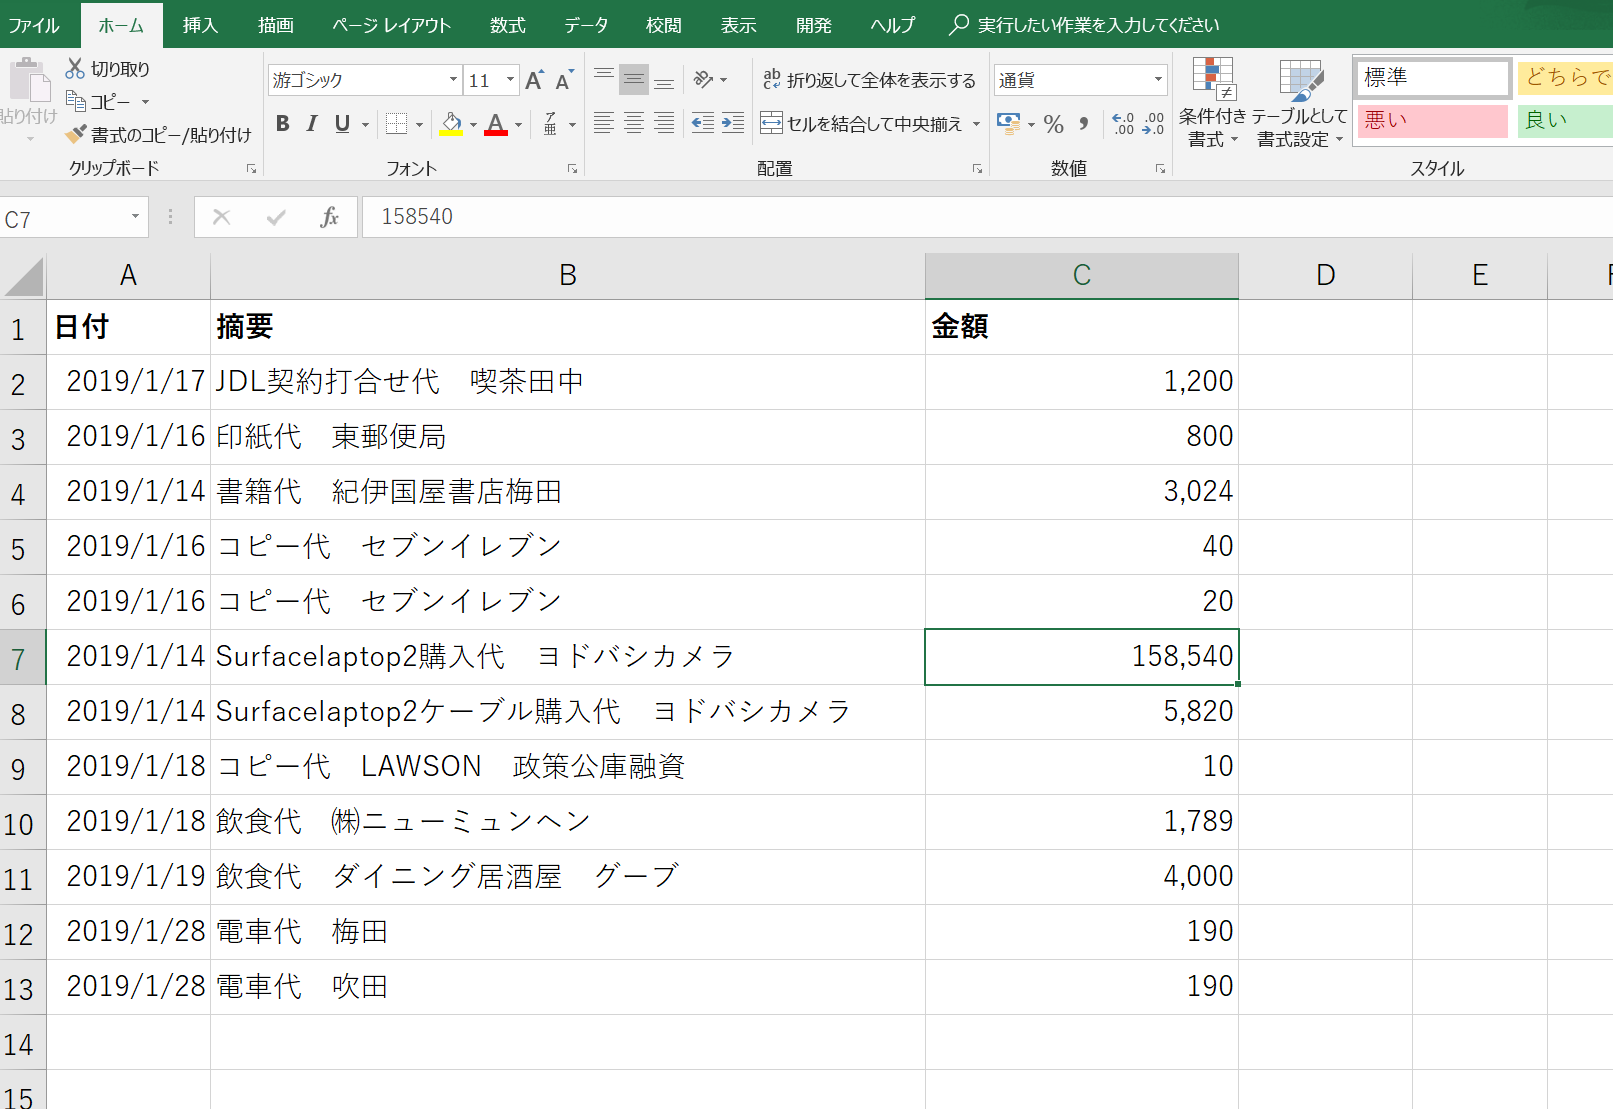Toggle wrap text for the cell
1613x1109 pixels.
[869, 80]
